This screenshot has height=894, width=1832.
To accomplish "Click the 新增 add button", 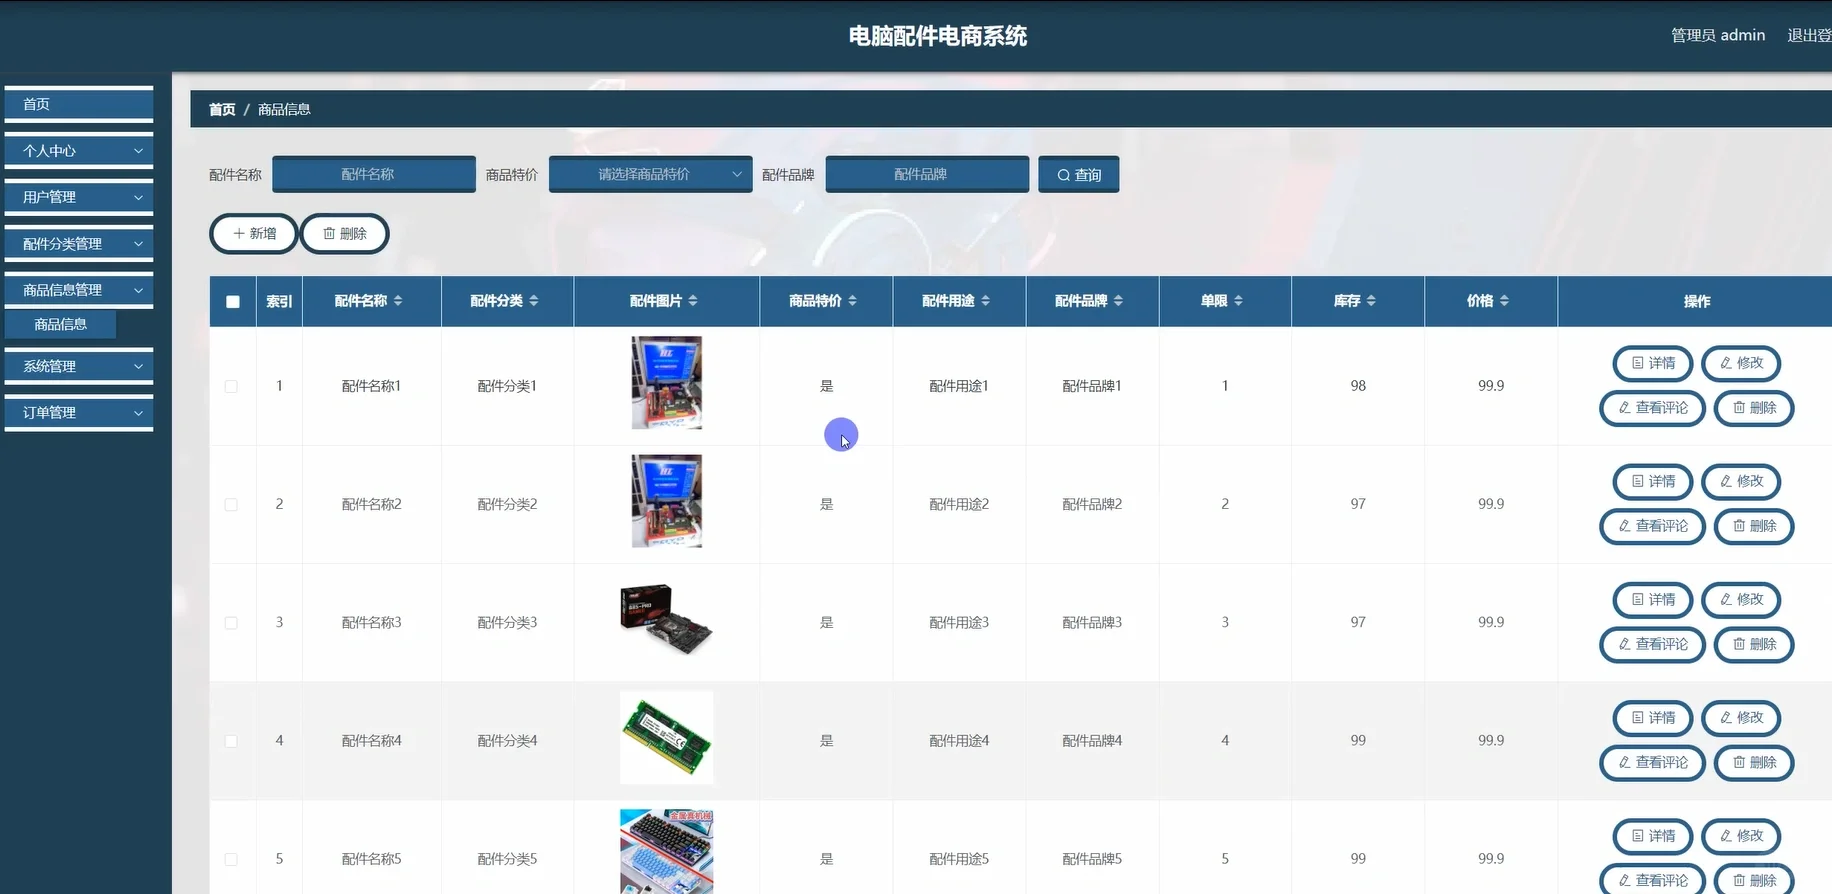I will [x=254, y=233].
